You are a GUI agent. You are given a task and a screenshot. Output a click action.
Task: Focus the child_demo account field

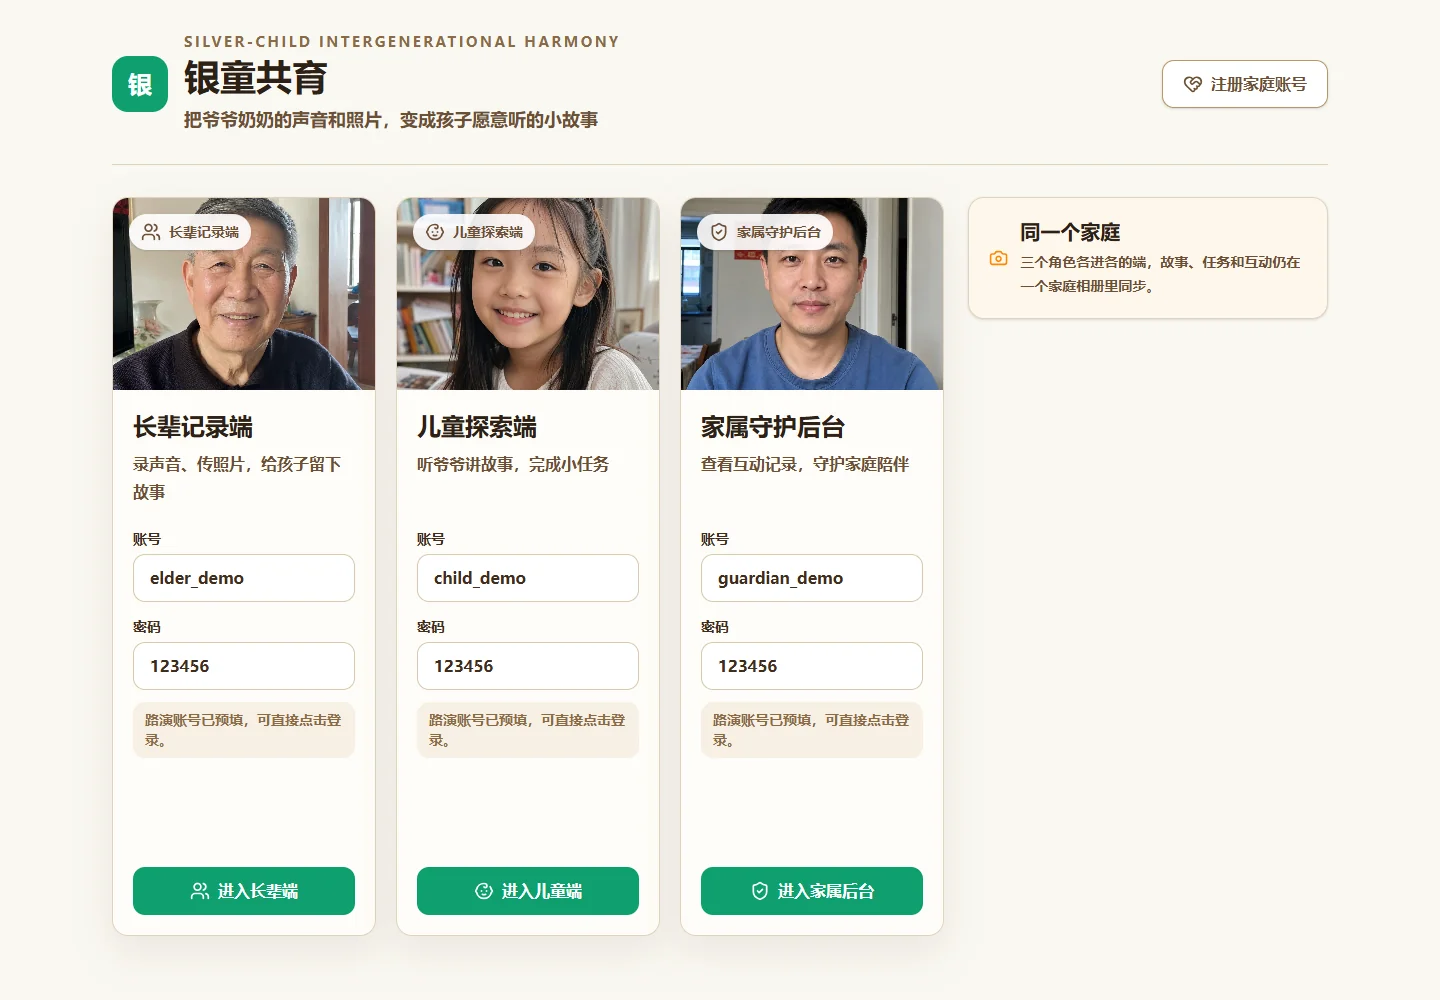528,578
